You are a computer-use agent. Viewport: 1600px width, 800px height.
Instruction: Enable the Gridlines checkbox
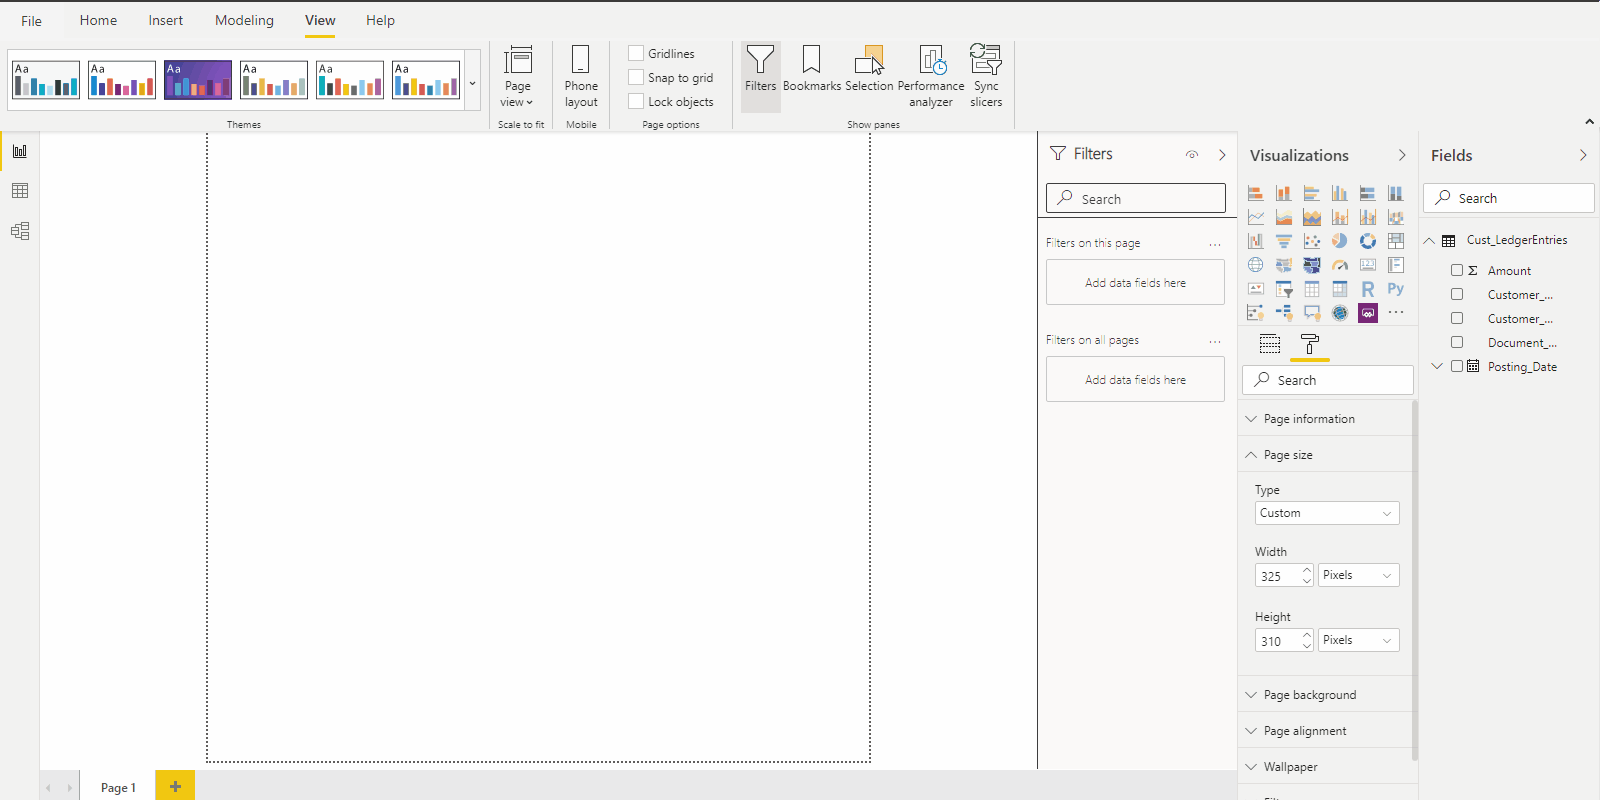636,53
